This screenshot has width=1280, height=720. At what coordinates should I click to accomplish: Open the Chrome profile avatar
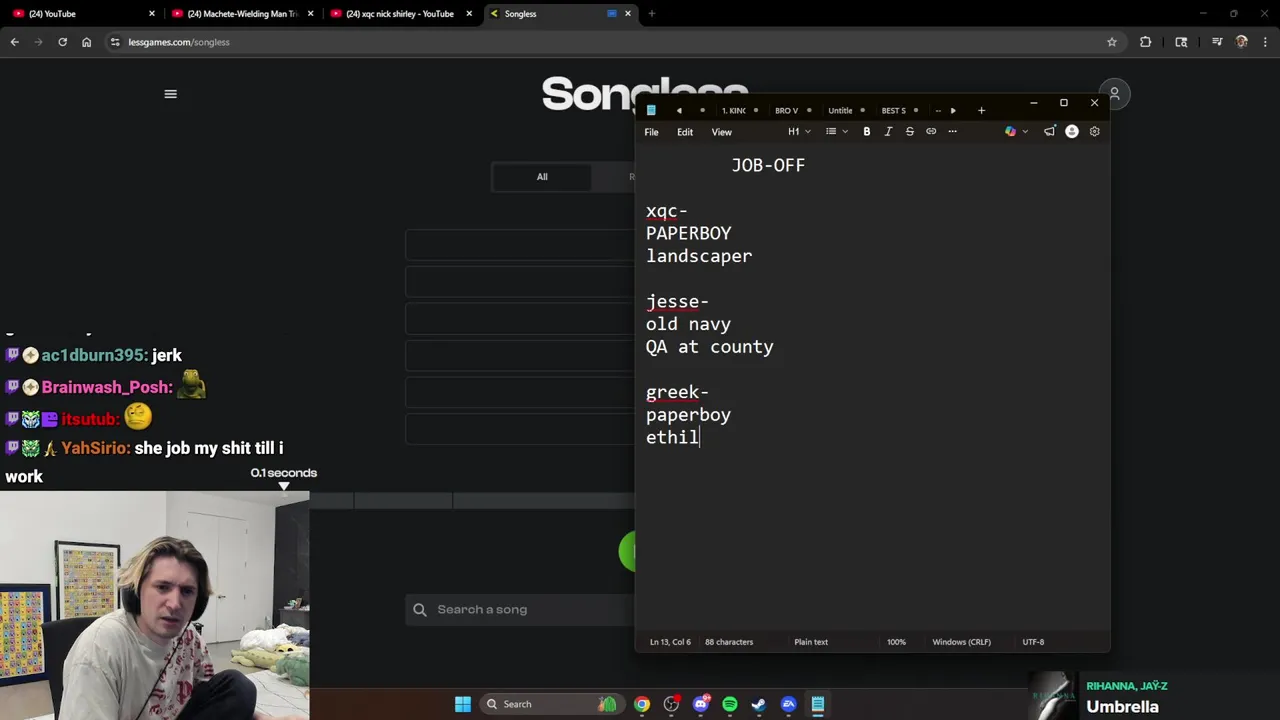[1242, 42]
